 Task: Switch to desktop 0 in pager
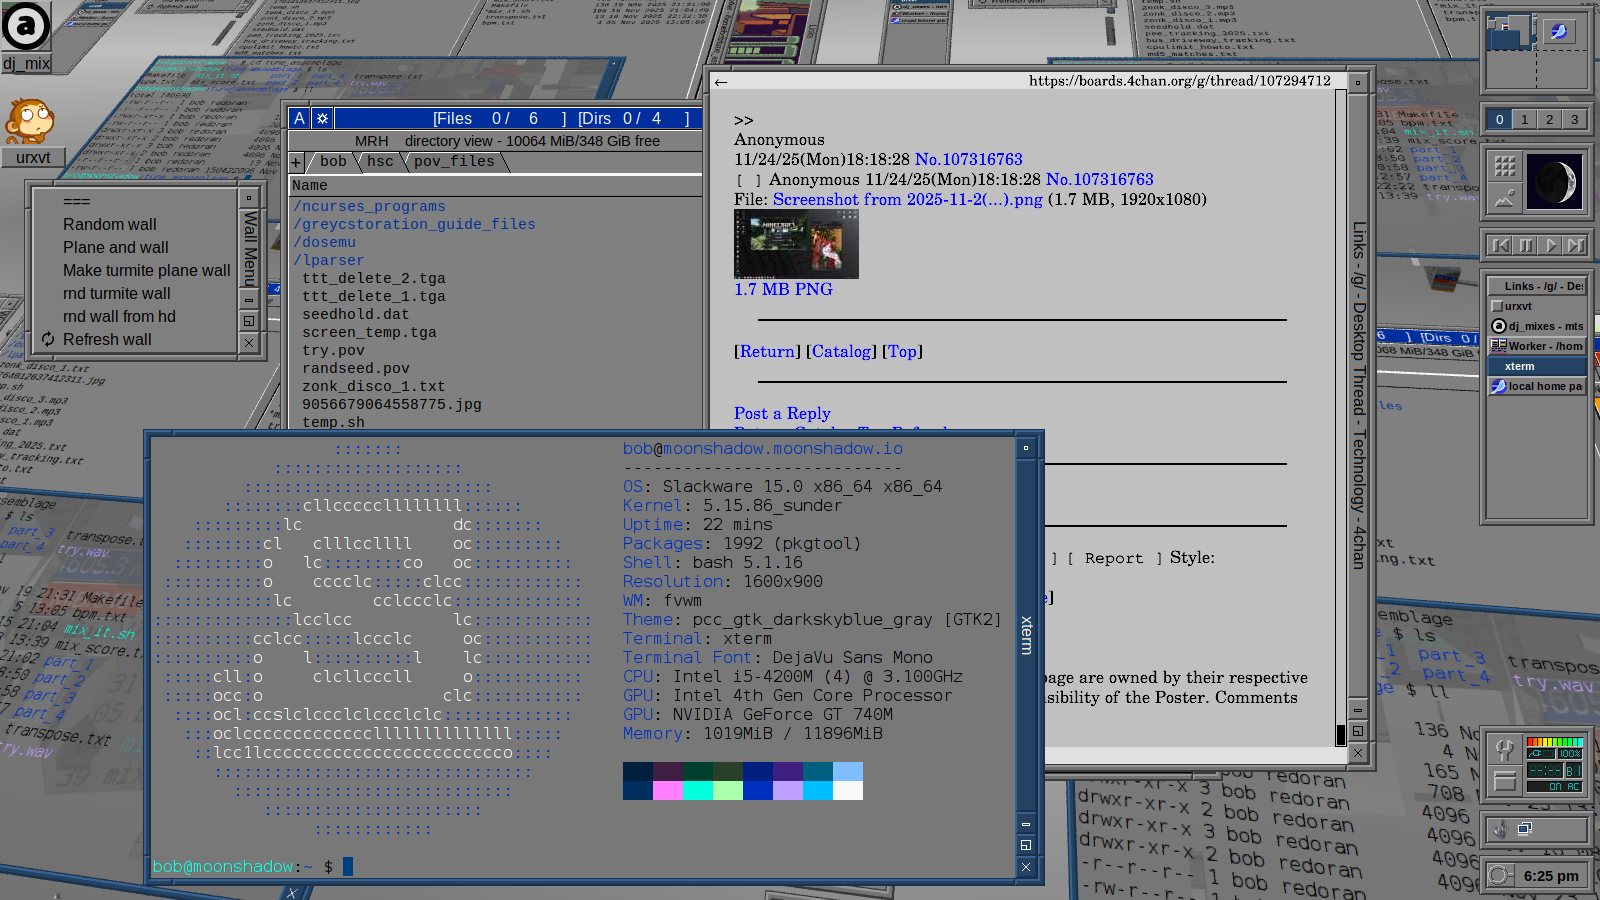point(1499,119)
